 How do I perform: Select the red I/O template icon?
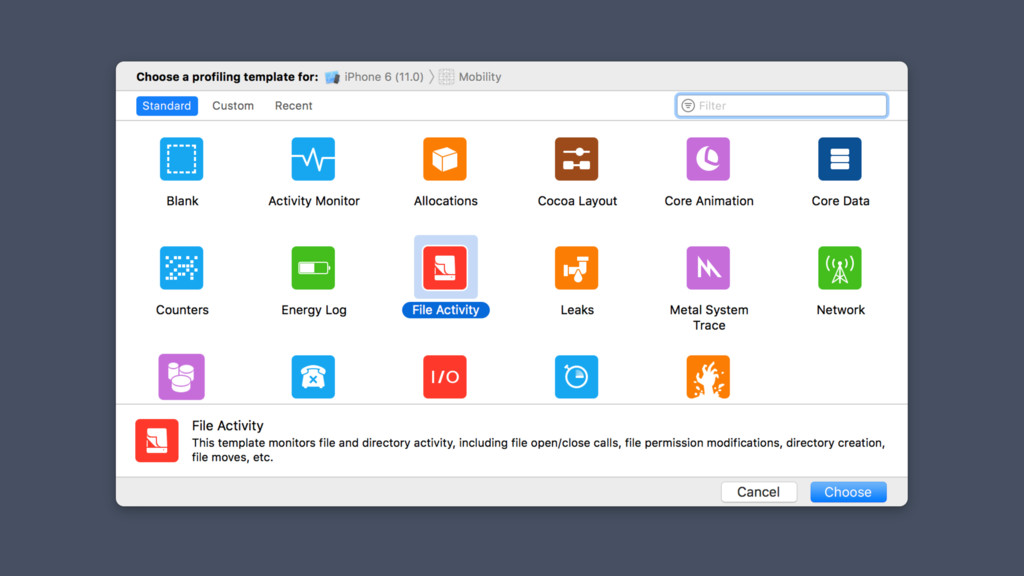[x=445, y=377]
